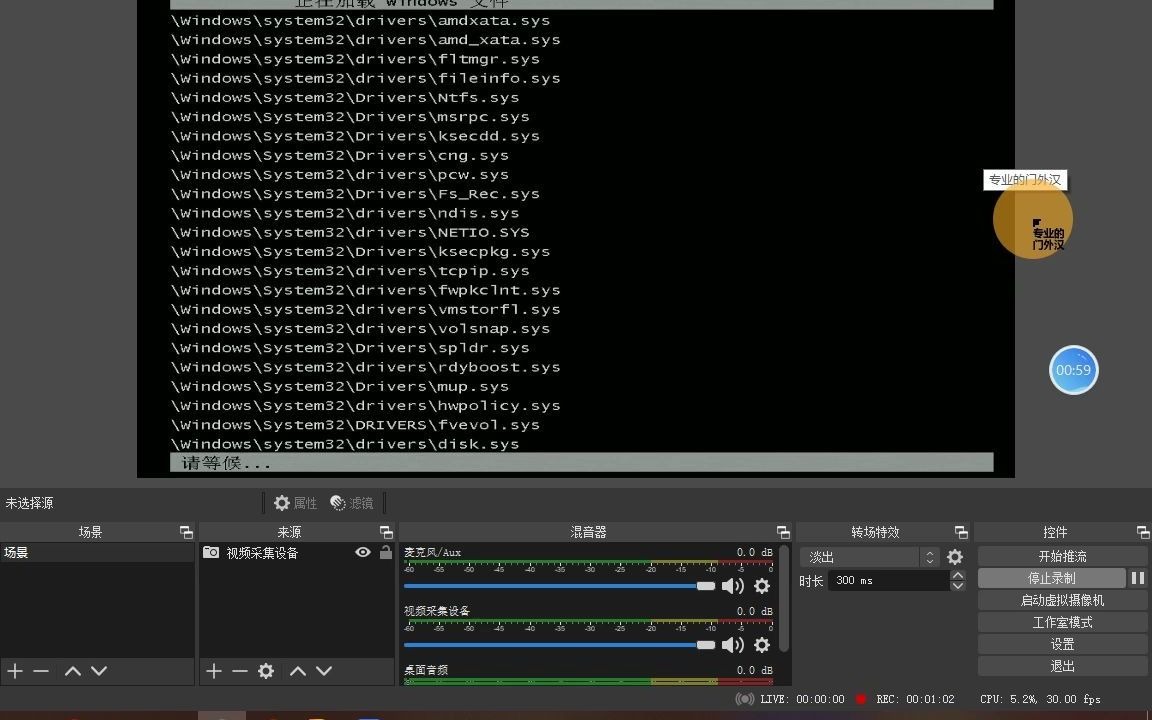Pause recording with the pause icon
This screenshot has width=1152, height=720.
click(x=1139, y=577)
